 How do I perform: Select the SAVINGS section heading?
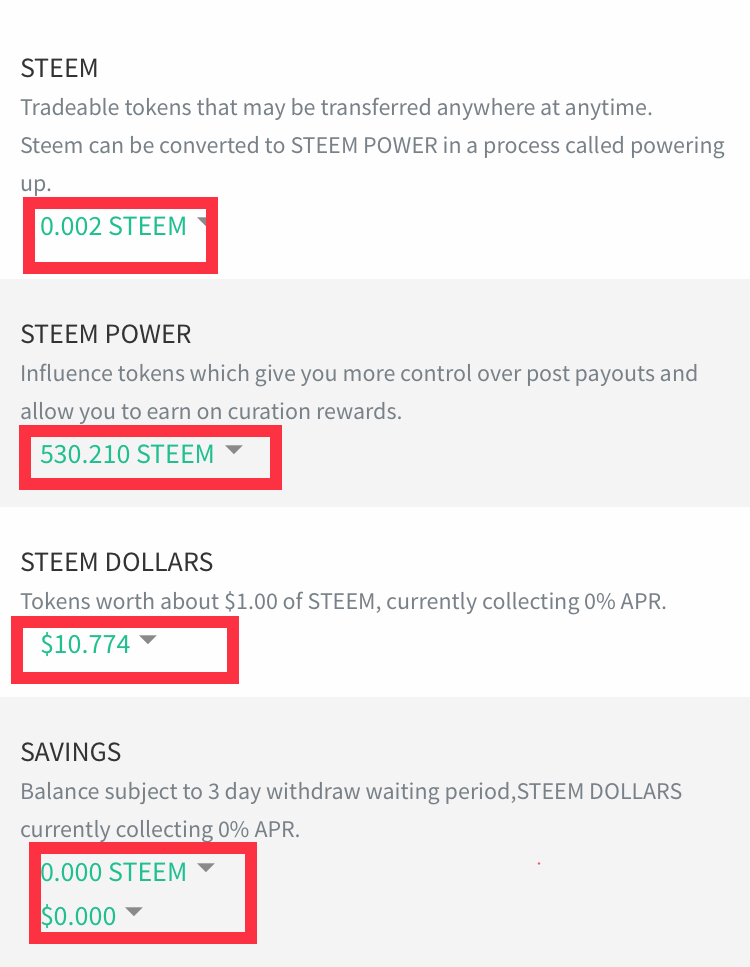point(71,752)
